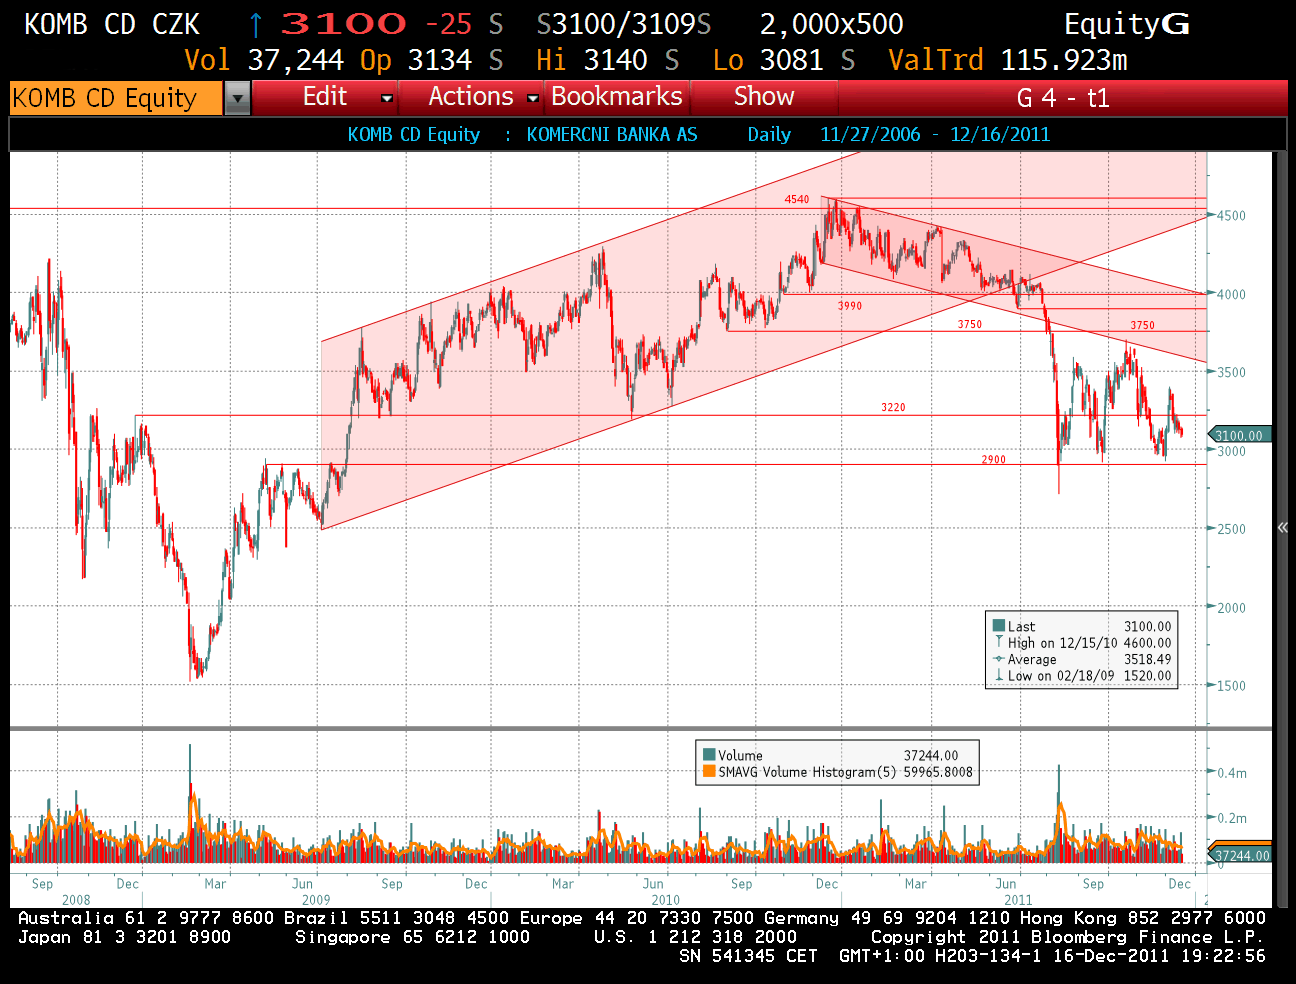Select the G 4 - t1 tab
Image resolution: width=1296 pixels, height=984 pixels.
[1063, 98]
